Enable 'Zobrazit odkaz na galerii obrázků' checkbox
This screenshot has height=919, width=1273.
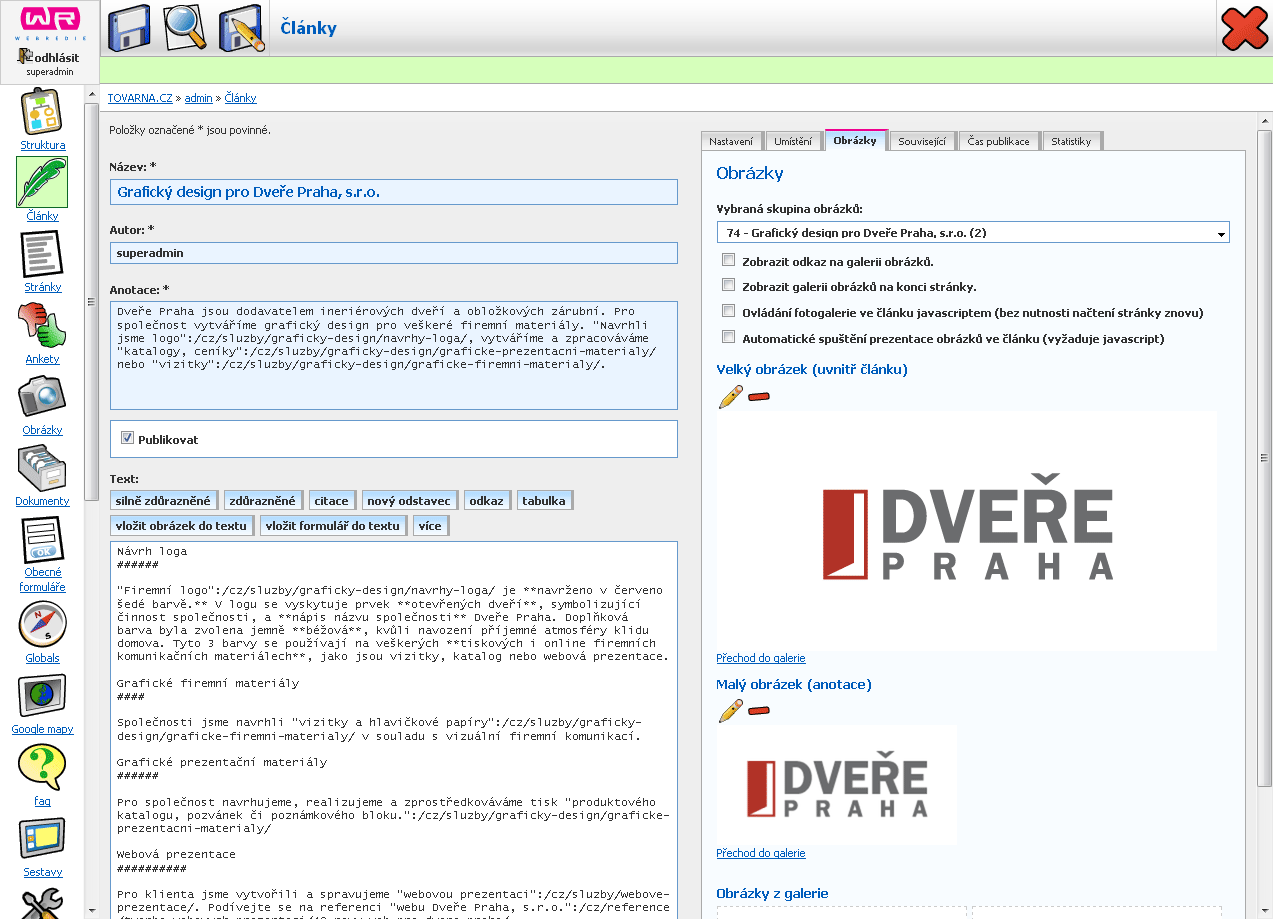[x=728, y=260]
